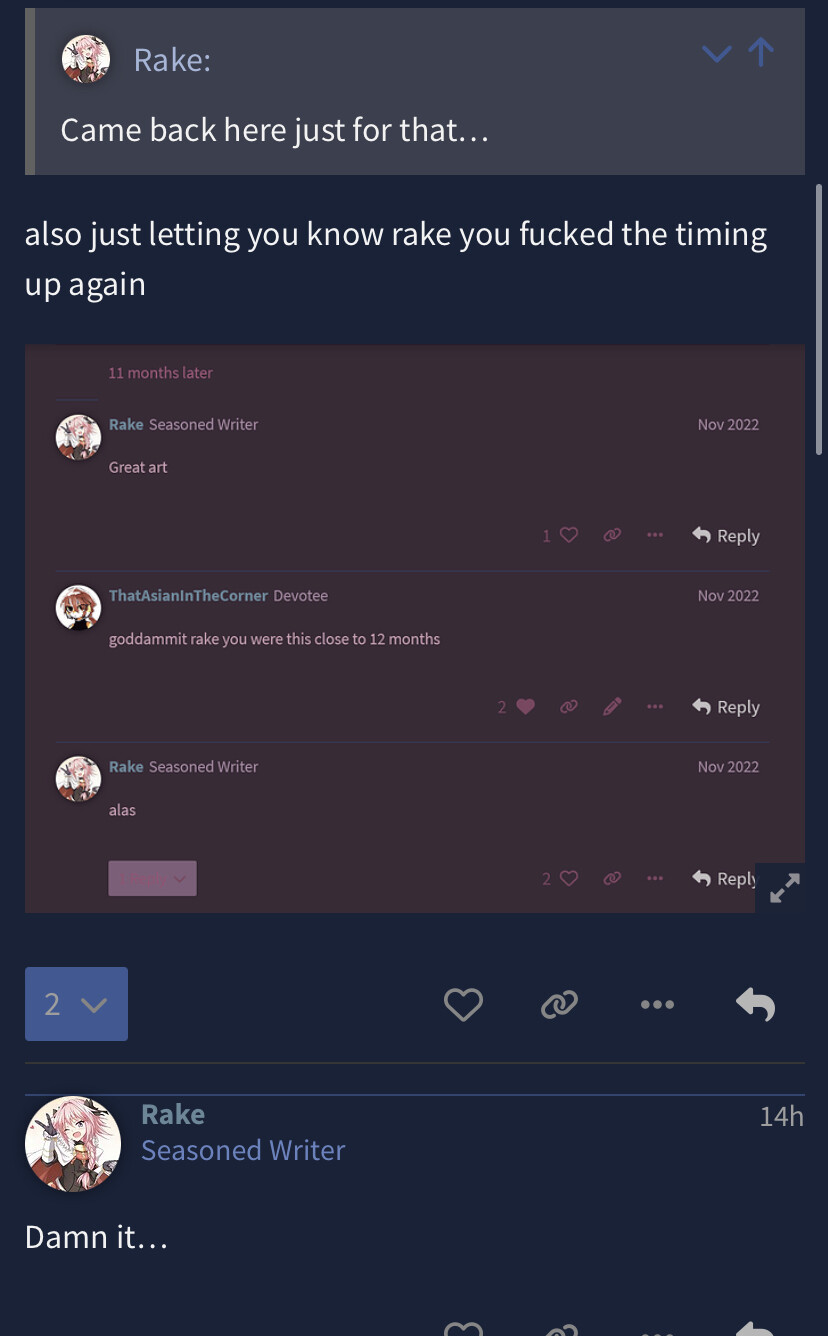
Task: Enlarge the embedded screenshot with expand icon
Action: (x=785, y=888)
